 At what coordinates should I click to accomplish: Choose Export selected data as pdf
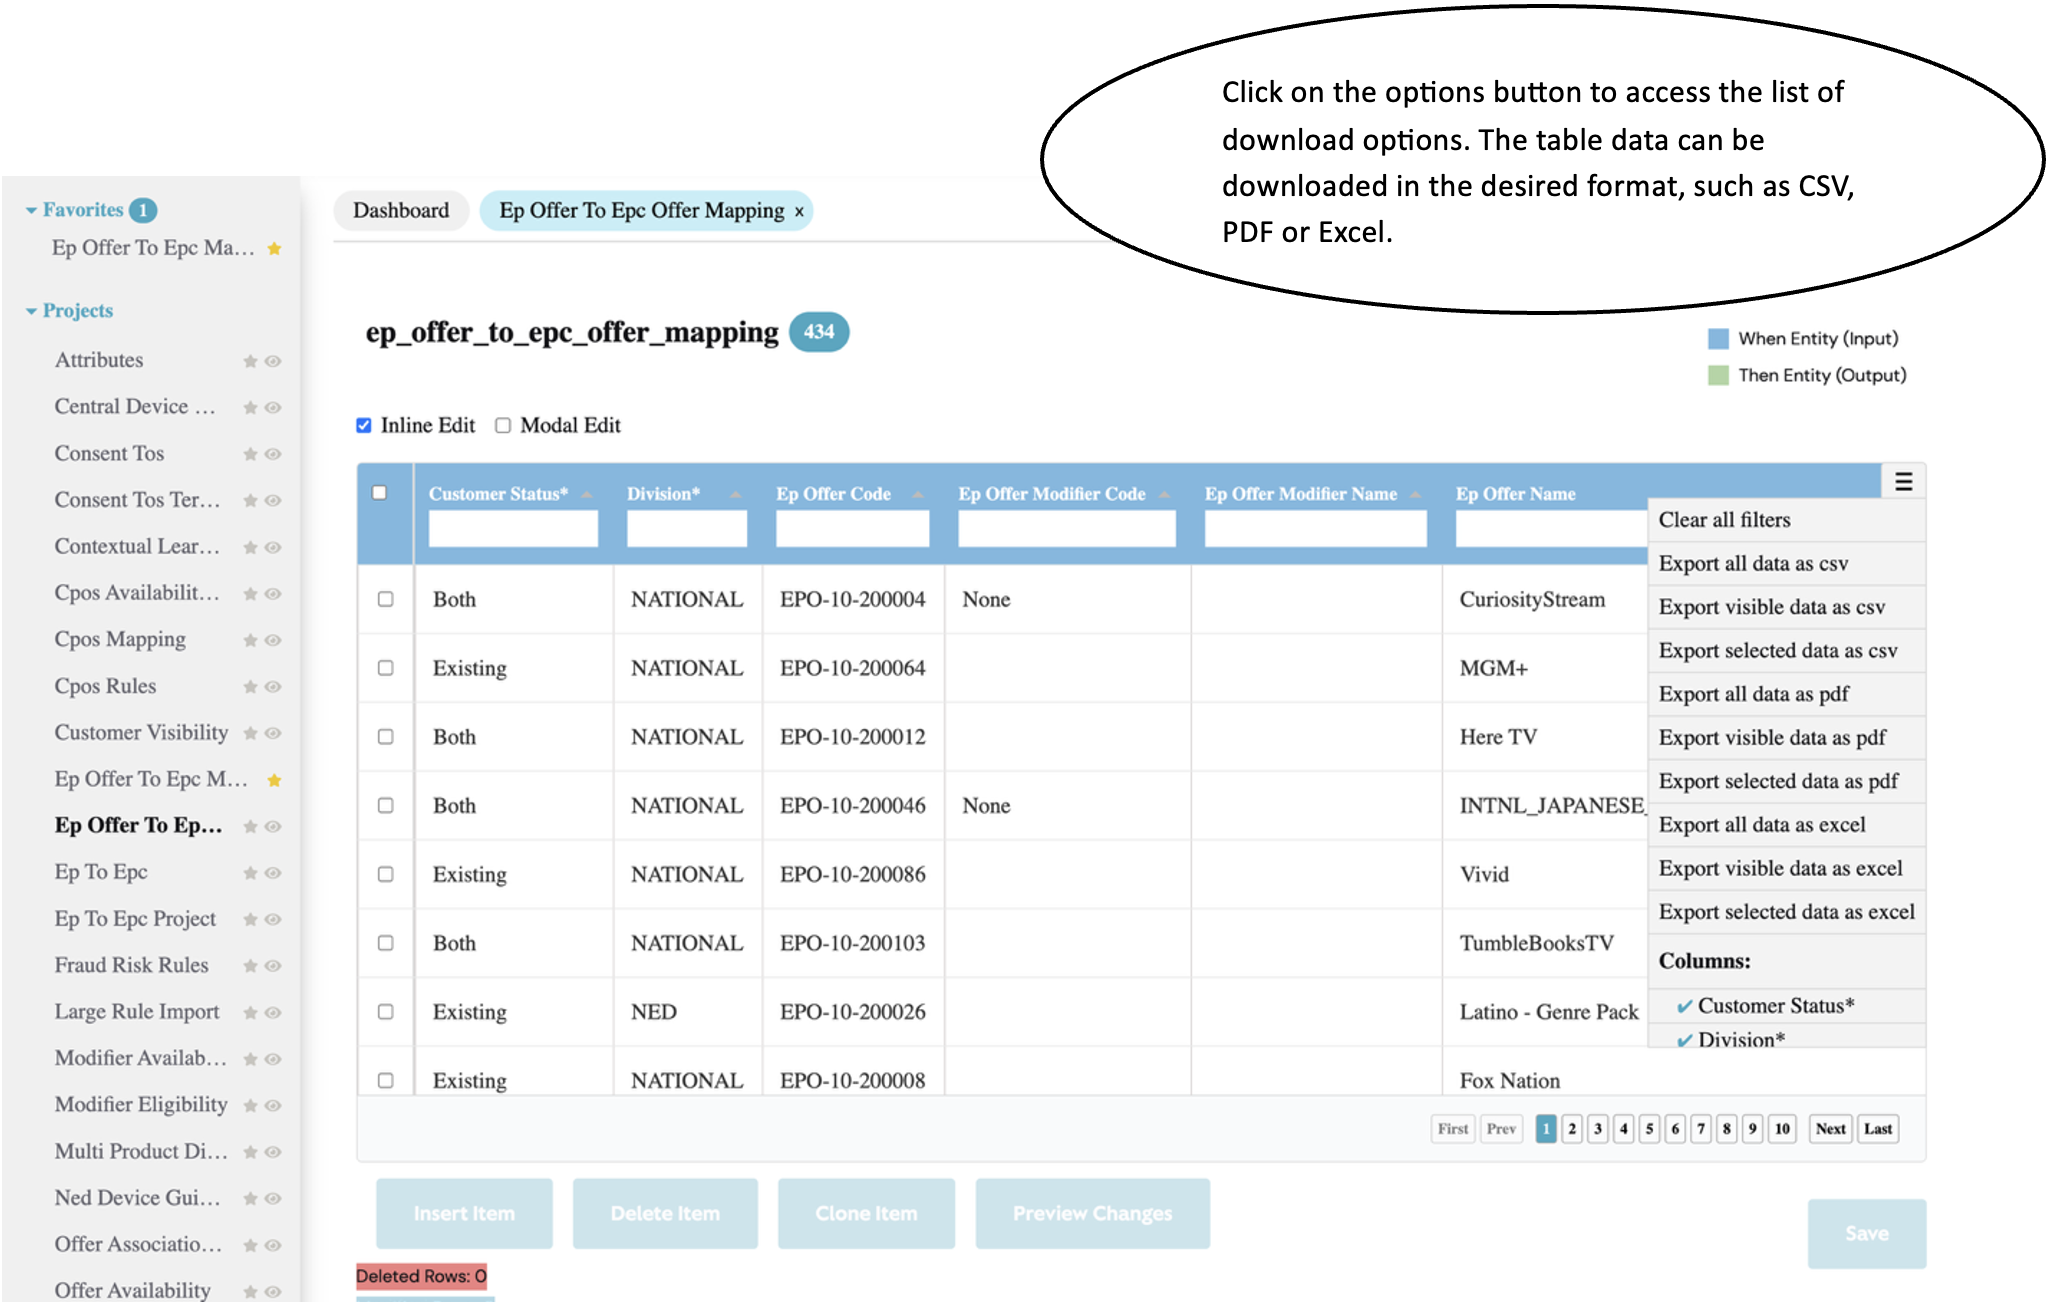pyautogui.click(x=1786, y=781)
